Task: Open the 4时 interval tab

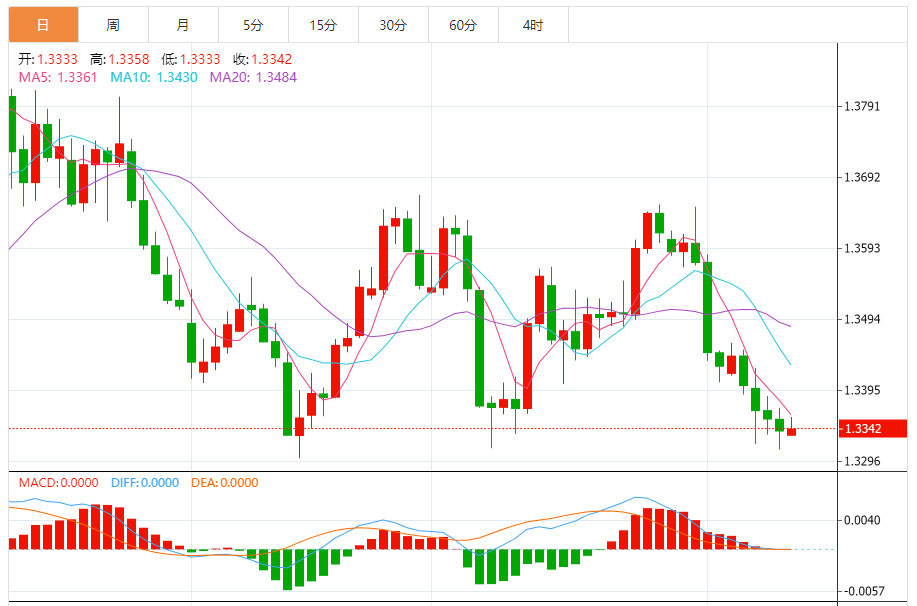Action: pyautogui.click(x=533, y=25)
